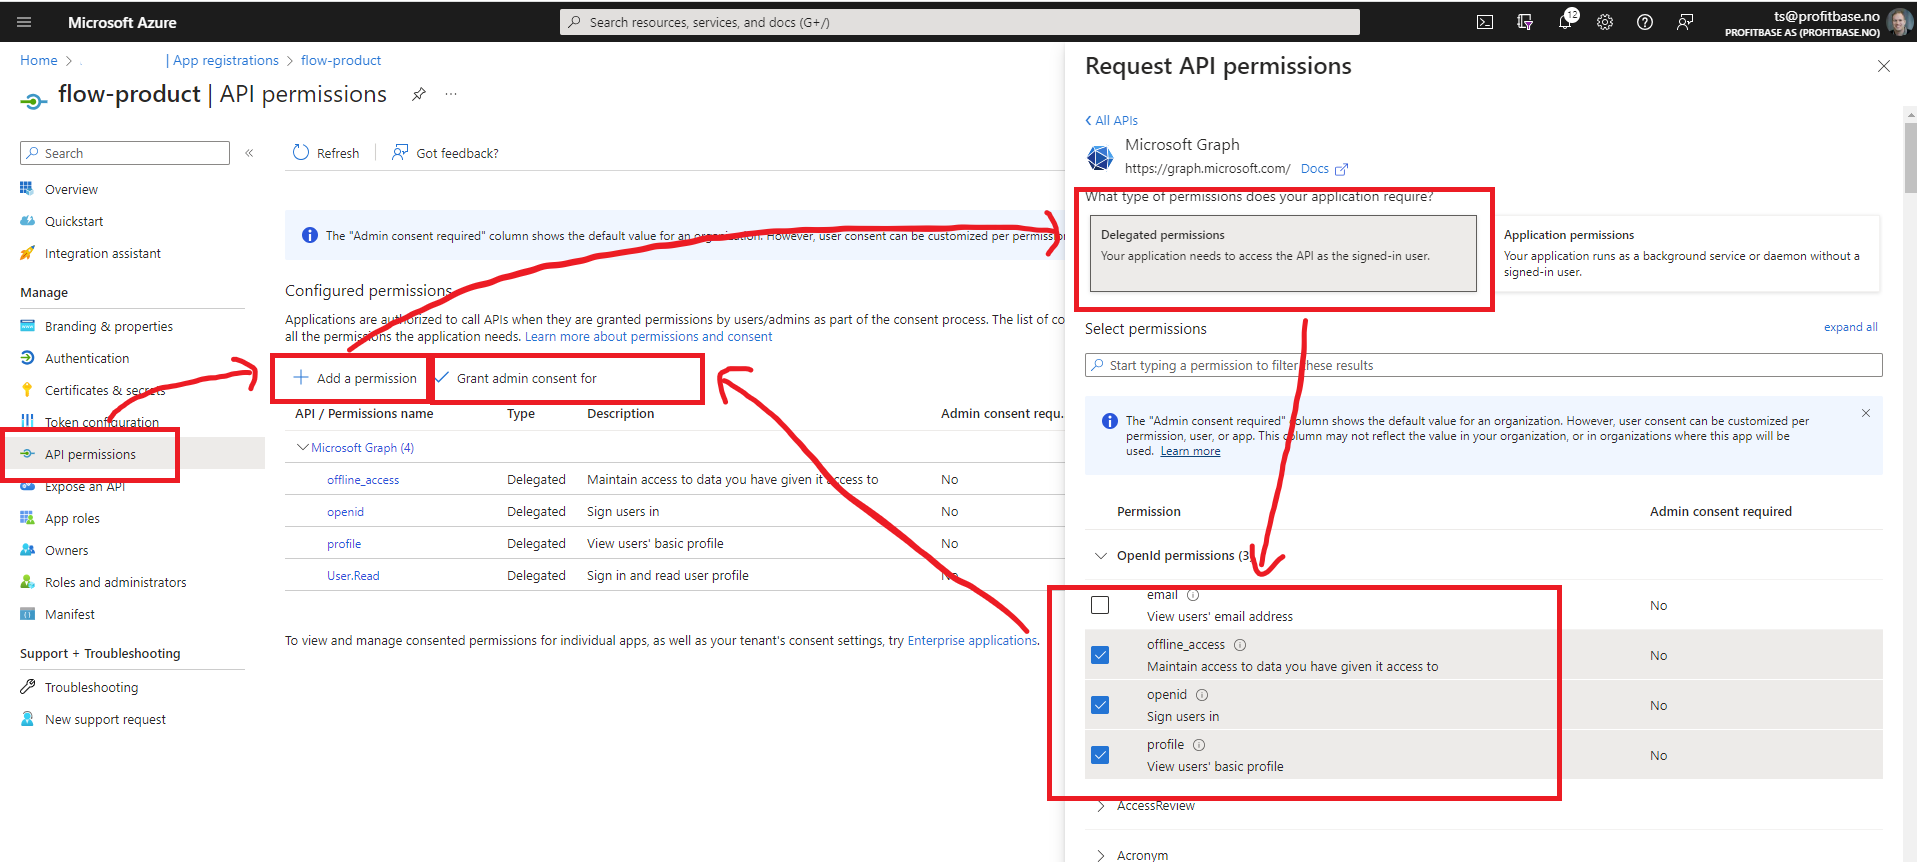Check the email permission checkbox
This screenshot has width=1917, height=862.
[x=1100, y=605]
